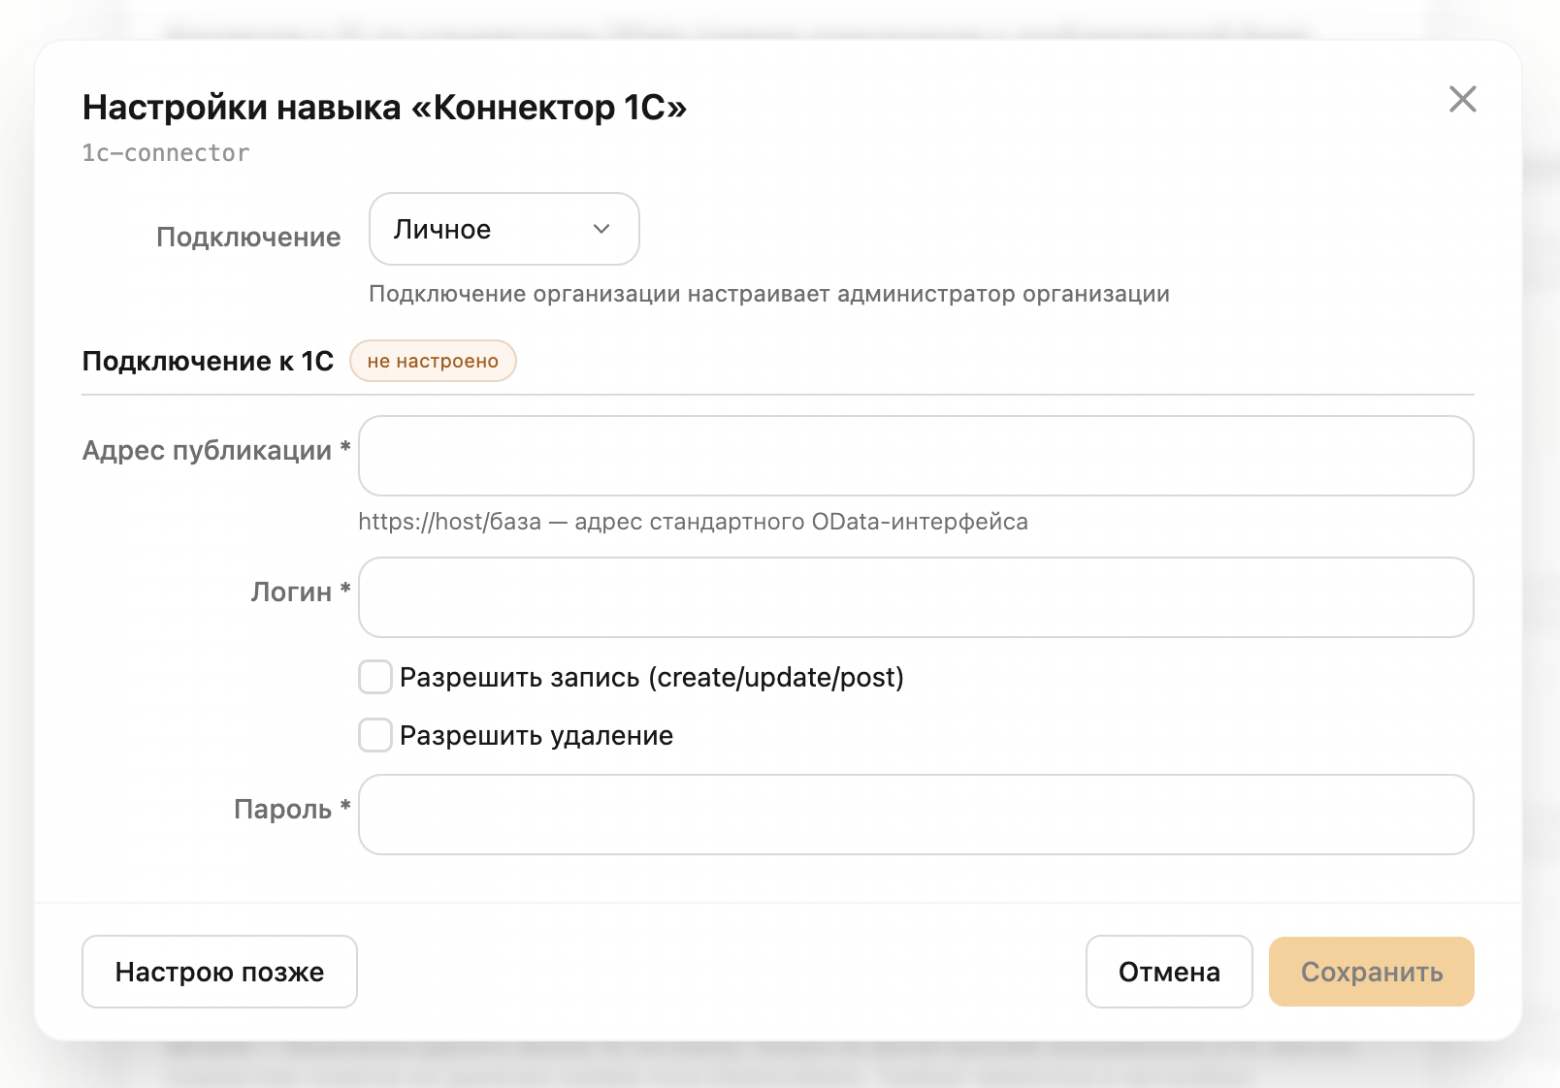Click the Отмена button
The image size is (1560, 1088).
pyautogui.click(x=1169, y=972)
